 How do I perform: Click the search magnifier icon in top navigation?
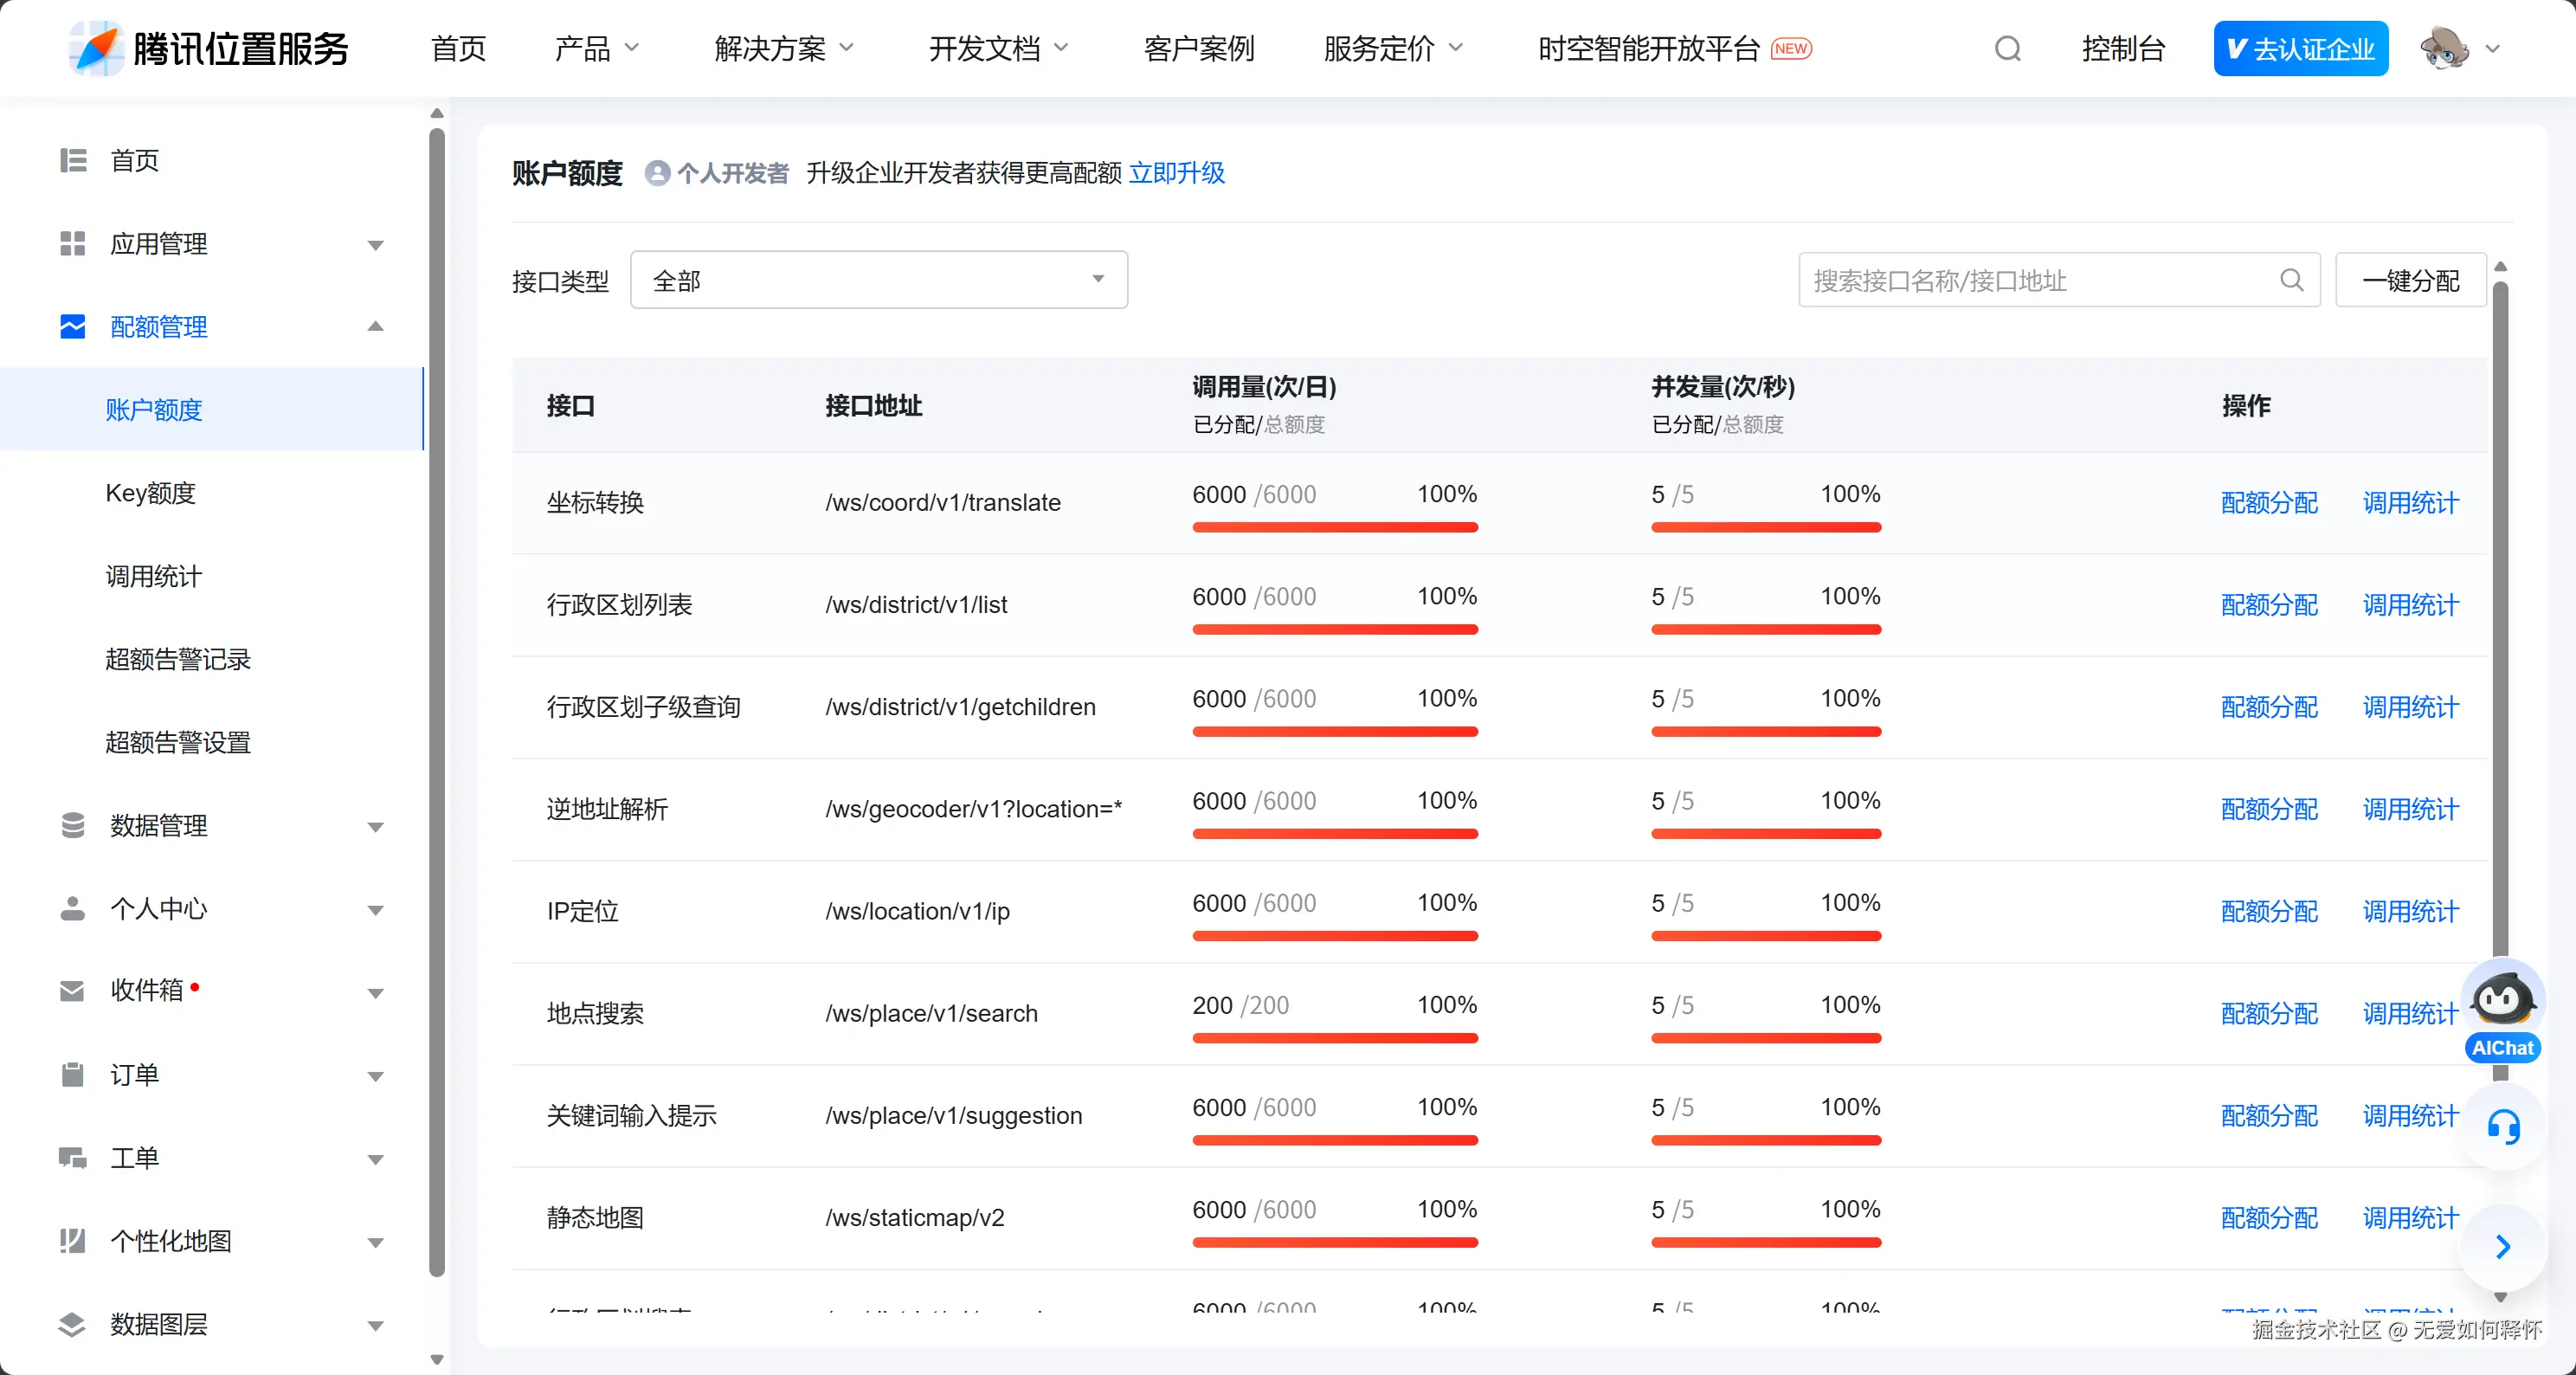tap(2007, 49)
